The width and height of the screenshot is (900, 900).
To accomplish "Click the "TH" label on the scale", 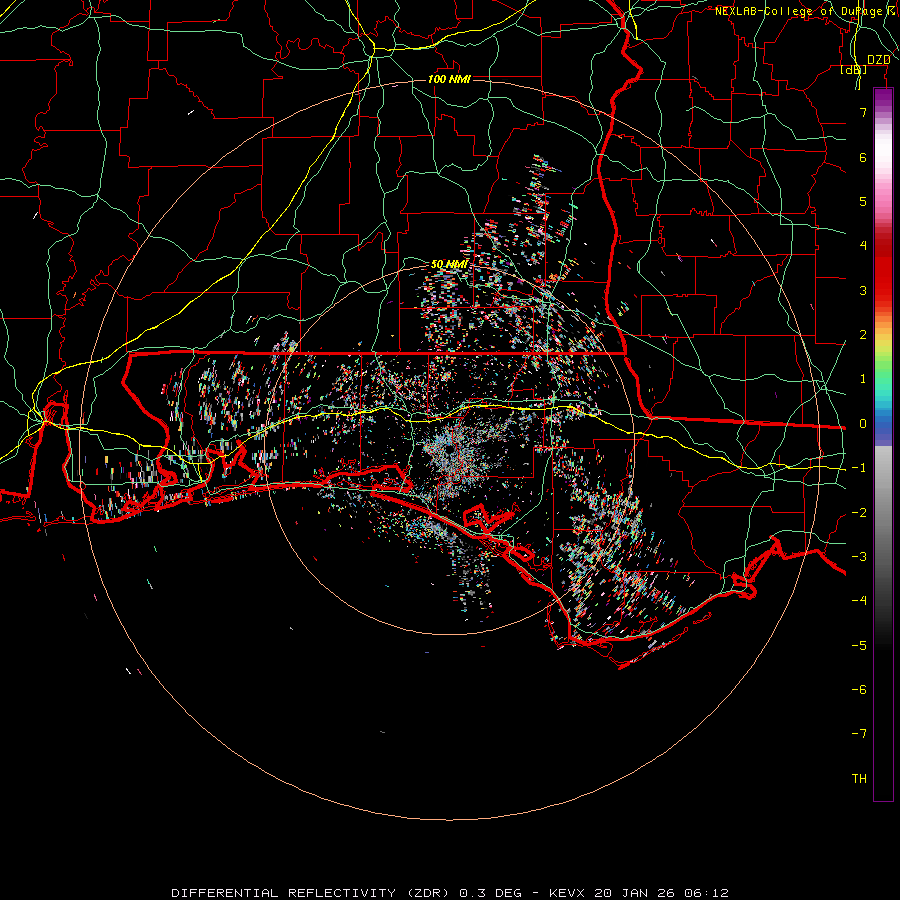I will click(859, 779).
